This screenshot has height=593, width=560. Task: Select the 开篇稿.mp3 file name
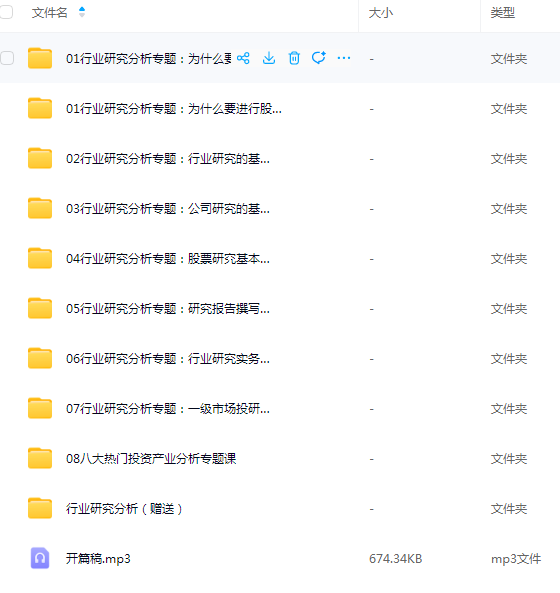98,559
